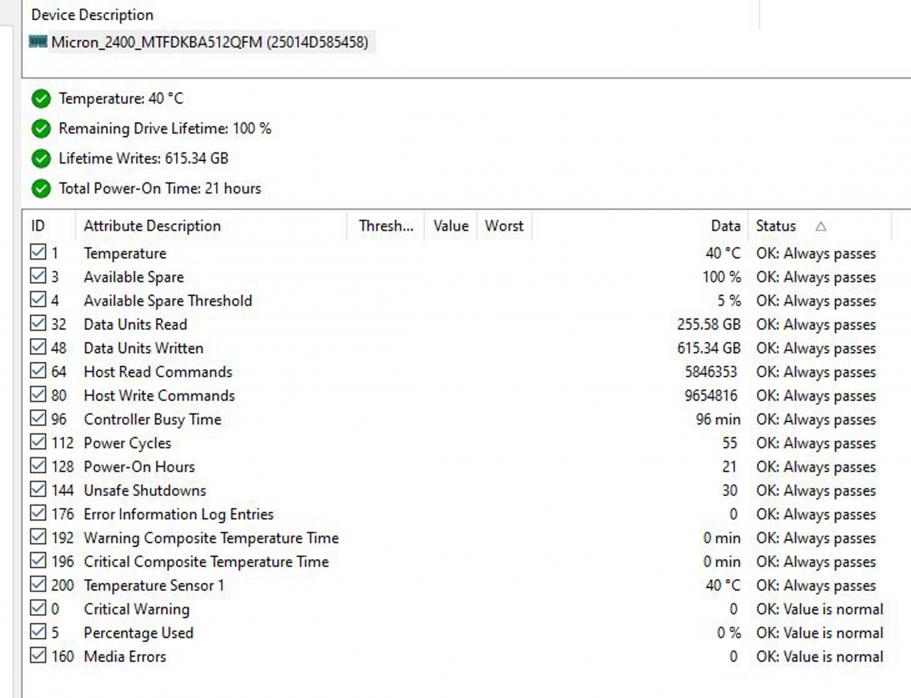
Task: Click the Worst column header
Action: click(504, 226)
